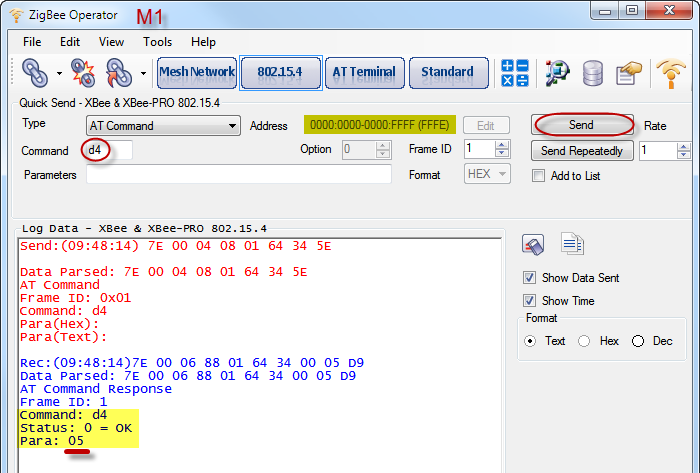Click the Send:(09:48:14) log line
This screenshot has width=700, height=473.
pos(175,246)
